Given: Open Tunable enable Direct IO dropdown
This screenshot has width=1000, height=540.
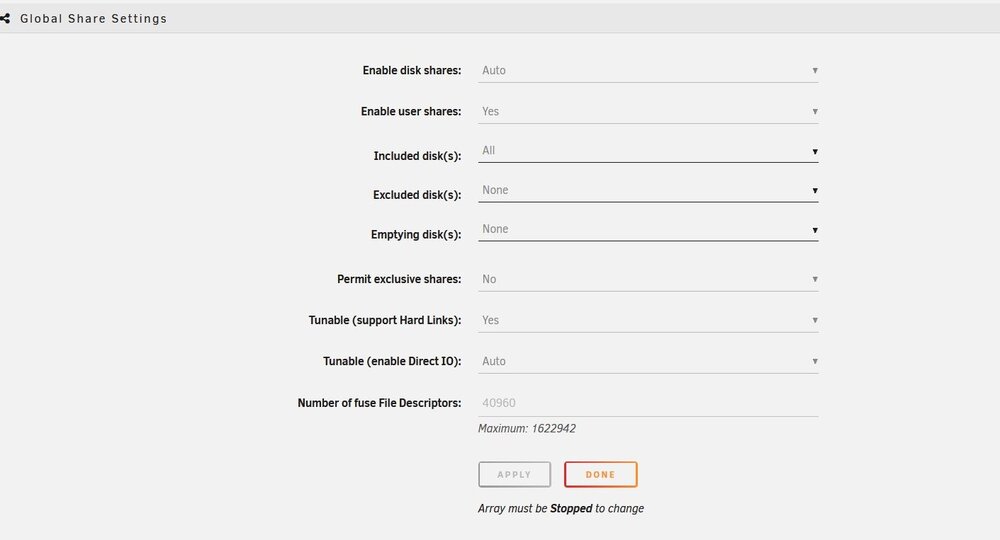Looking at the screenshot, I should 648,361.
